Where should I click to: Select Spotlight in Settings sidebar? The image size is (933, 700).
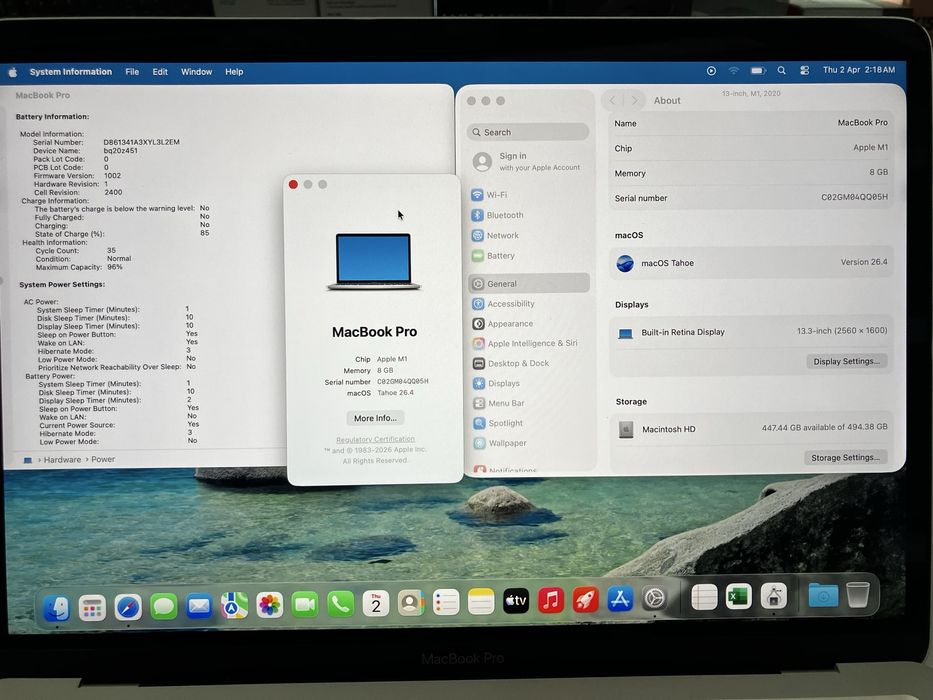pos(529,423)
